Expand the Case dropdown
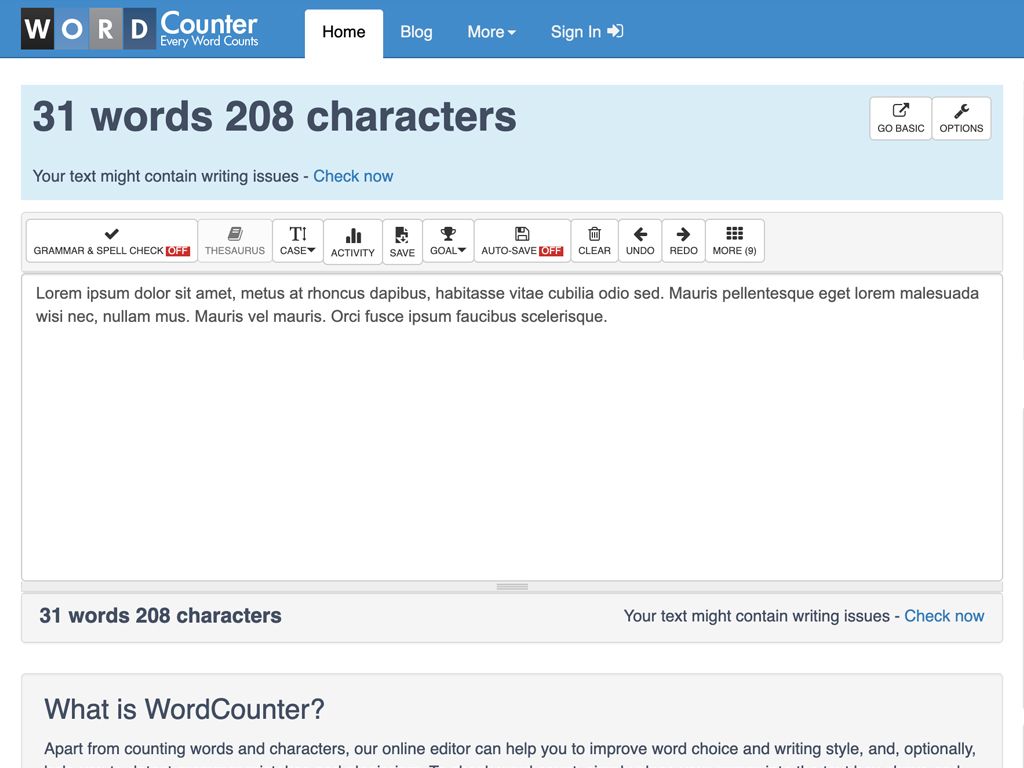Viewport: 1024px width, 768px height. (298, 241)
